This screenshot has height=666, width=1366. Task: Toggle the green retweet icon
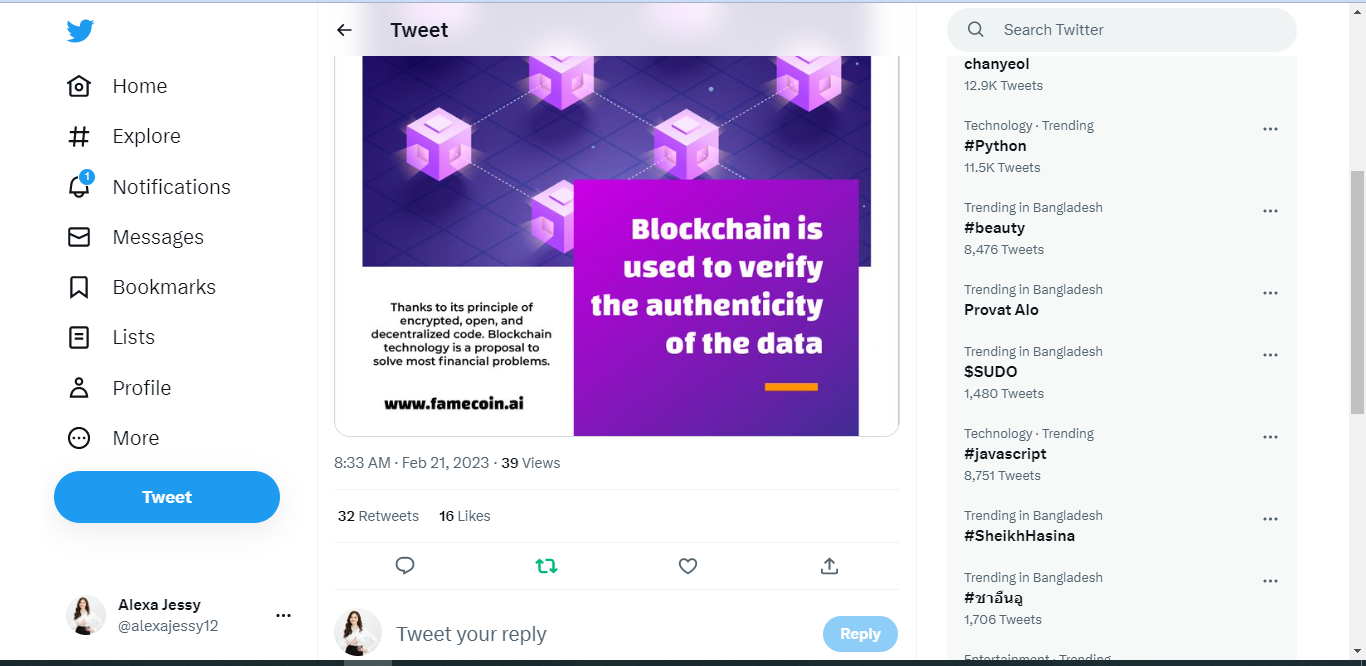click(546, 566)
